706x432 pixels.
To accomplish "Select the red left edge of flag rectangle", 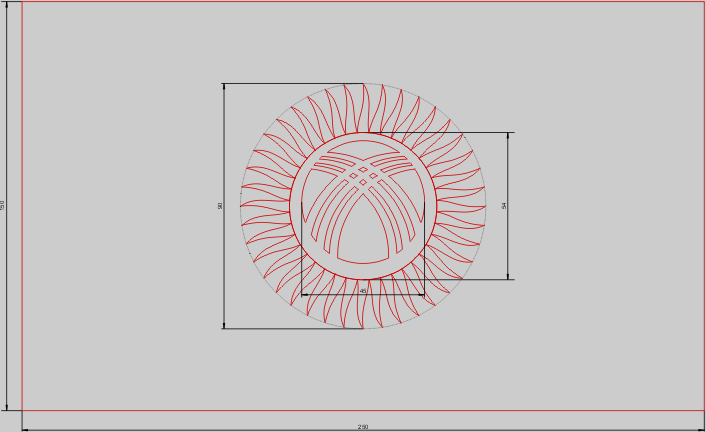I will pos(22,205).
